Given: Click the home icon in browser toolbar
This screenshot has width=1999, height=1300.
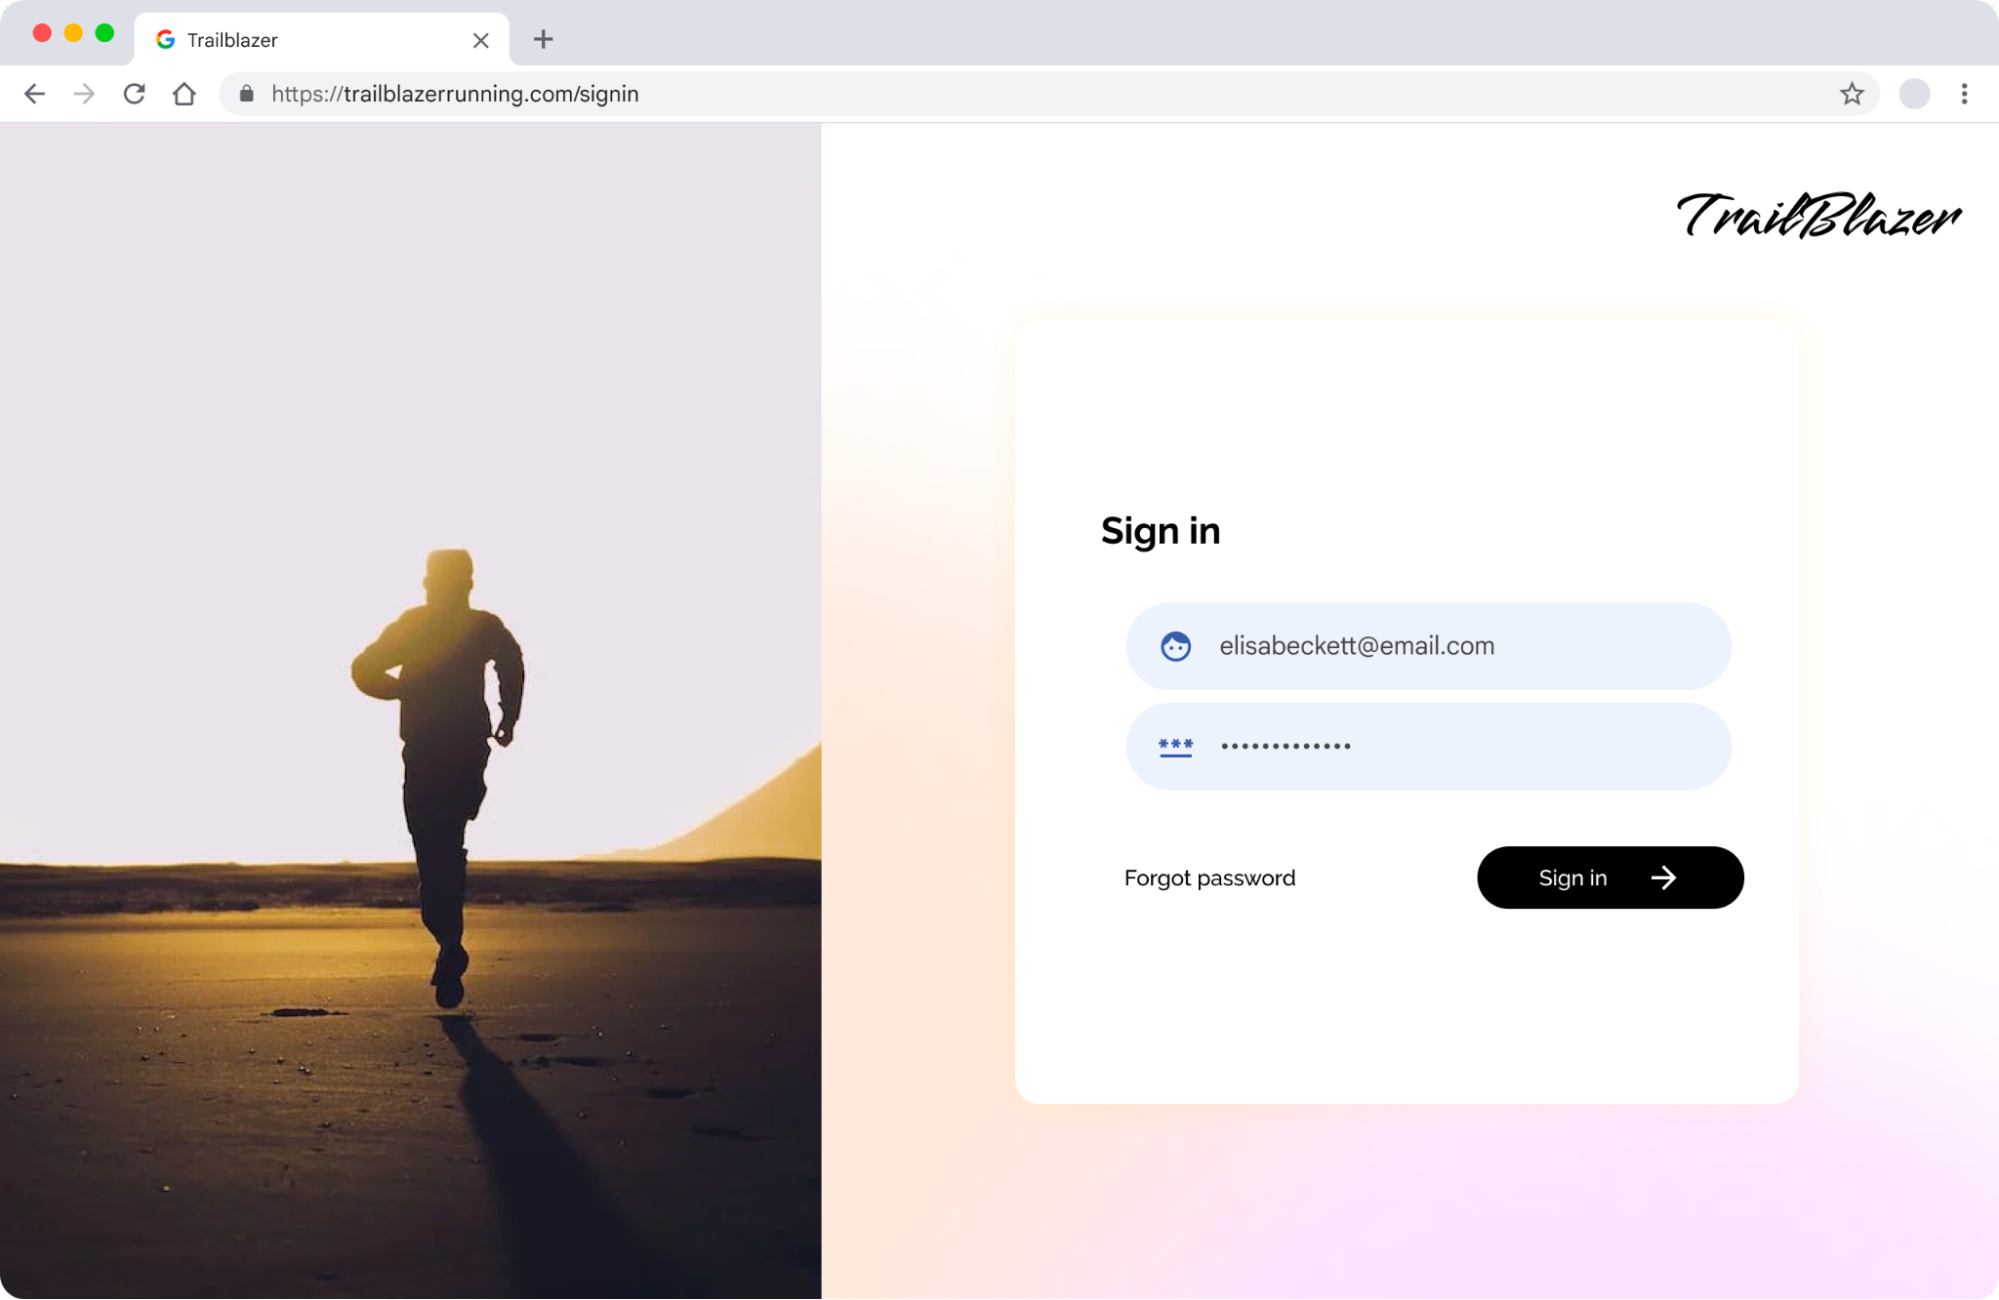Looking at the screenshot, I should (184, 93).
